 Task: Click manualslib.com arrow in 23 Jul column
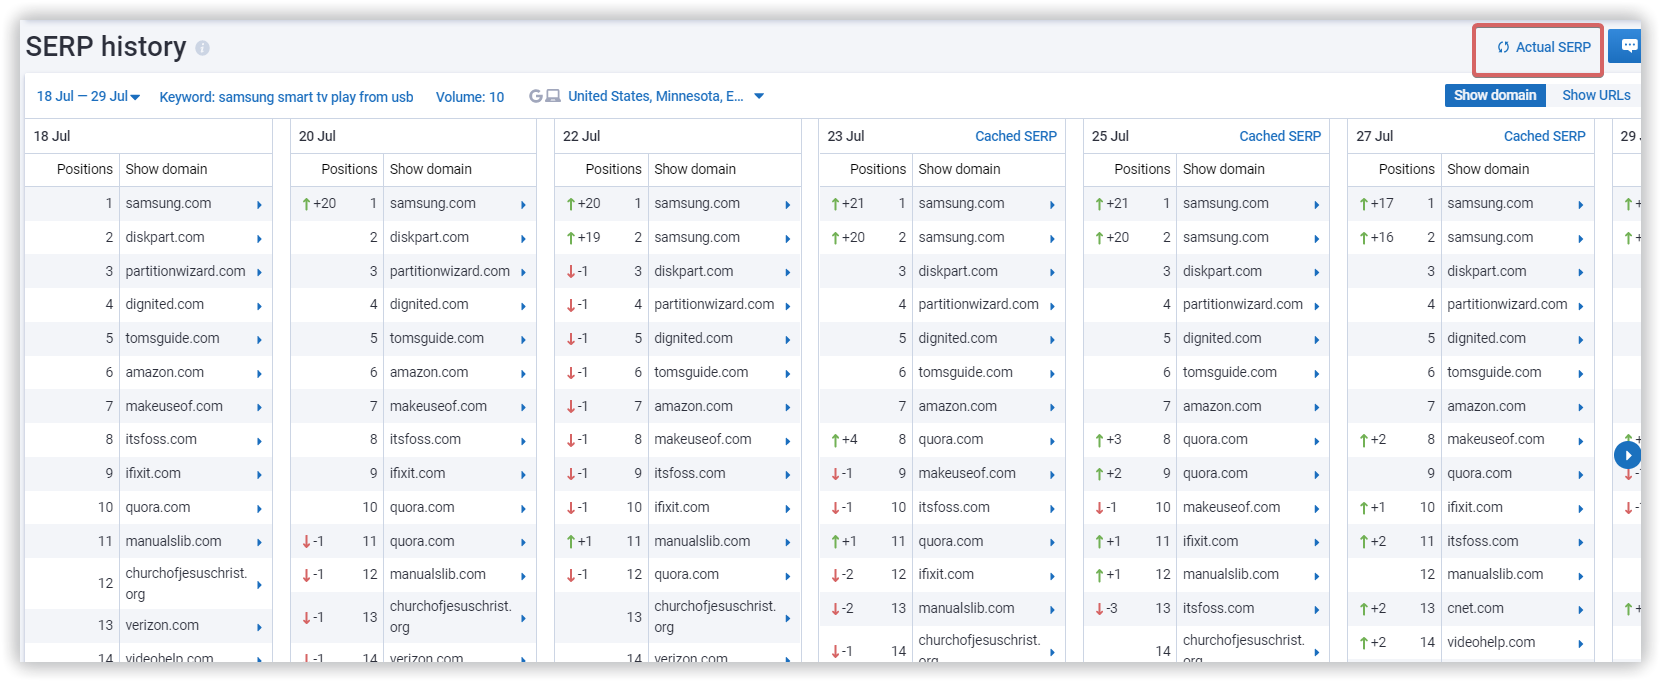[x=1052, y=610]
